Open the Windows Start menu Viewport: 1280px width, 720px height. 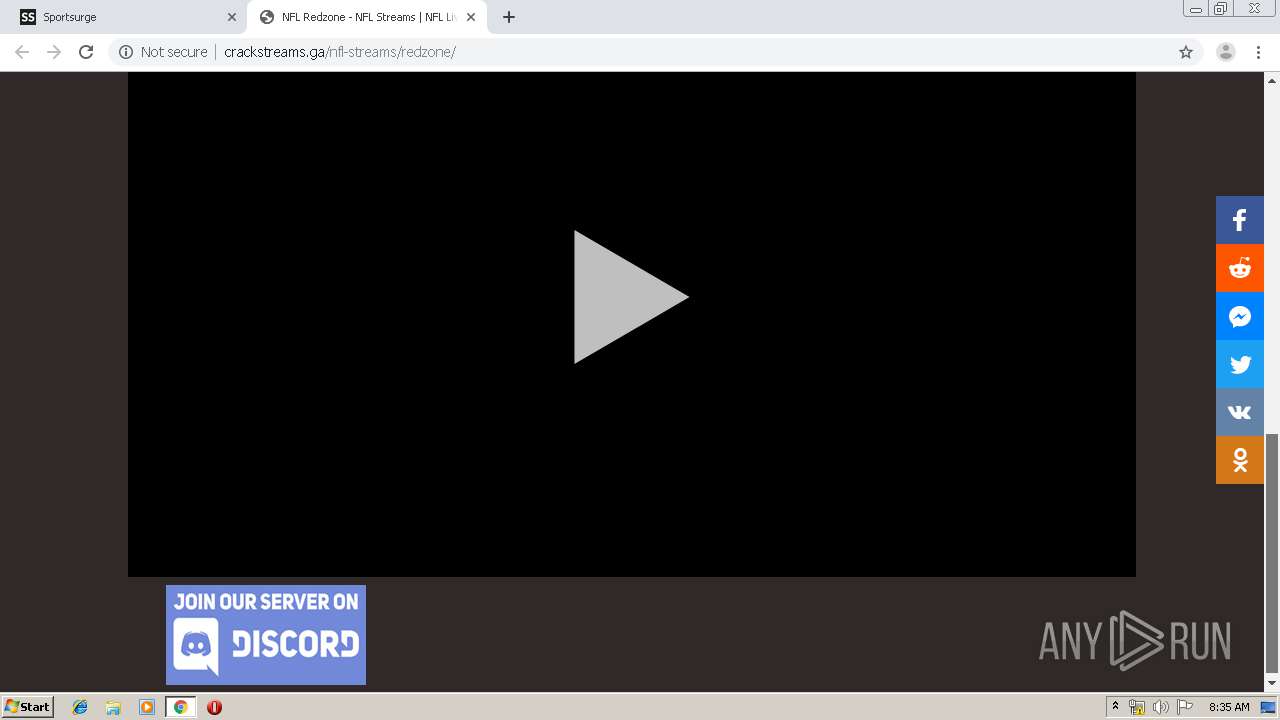click(x=27, y=706)
